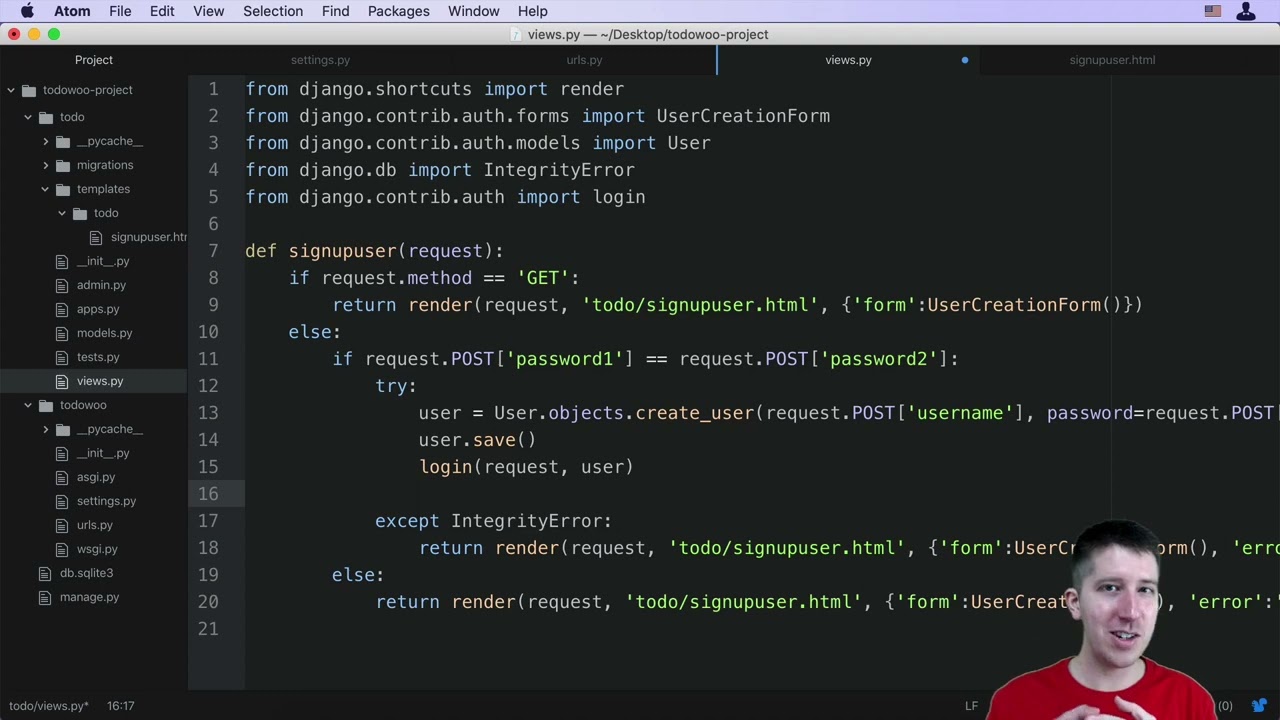Screen dimensions: 1280x720
Task: Click the user account icon in menu bar
Action: pos(1246,11)
